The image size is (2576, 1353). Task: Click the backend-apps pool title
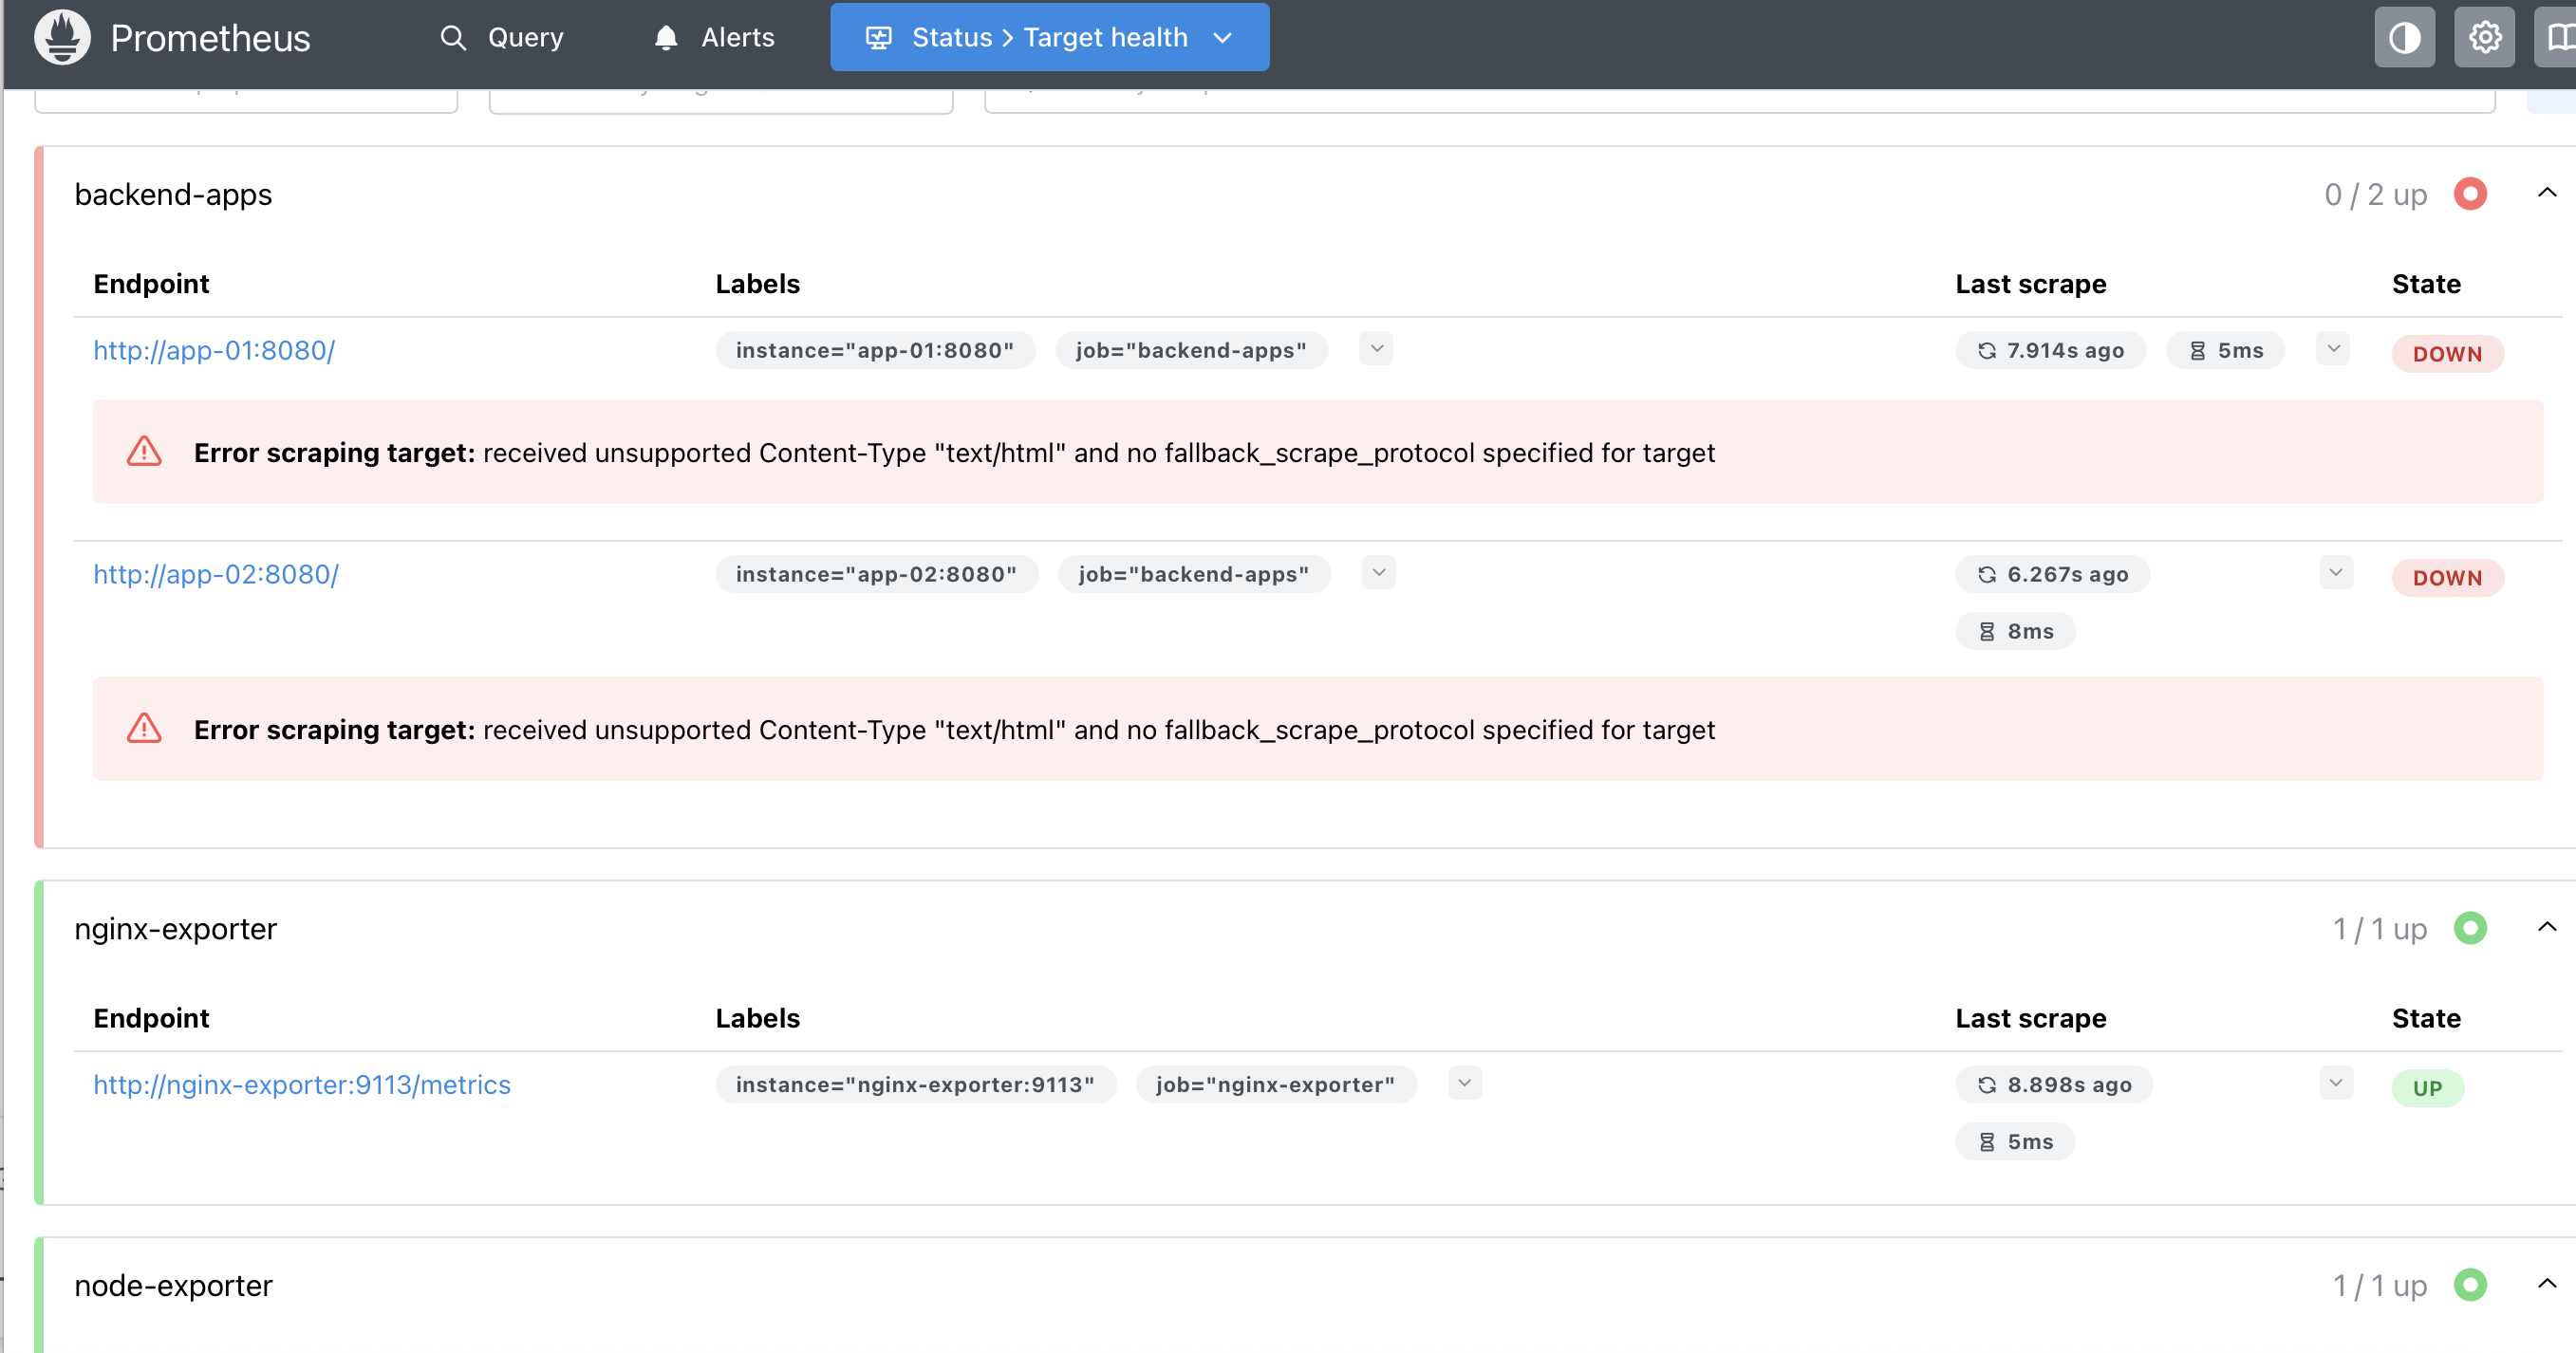tap(173, 194)
